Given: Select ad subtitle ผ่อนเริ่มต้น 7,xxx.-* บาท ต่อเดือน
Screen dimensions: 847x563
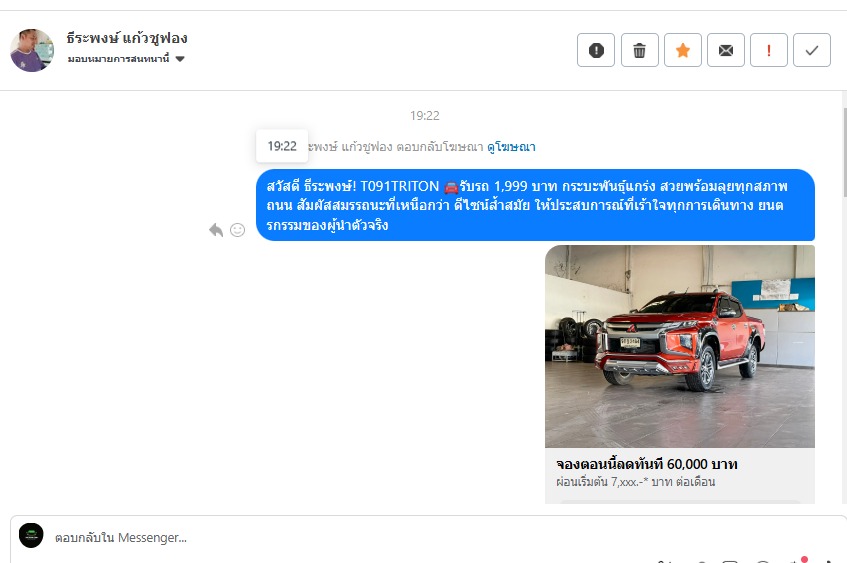Looking at the screenshot, I should (x=636, y=481).
